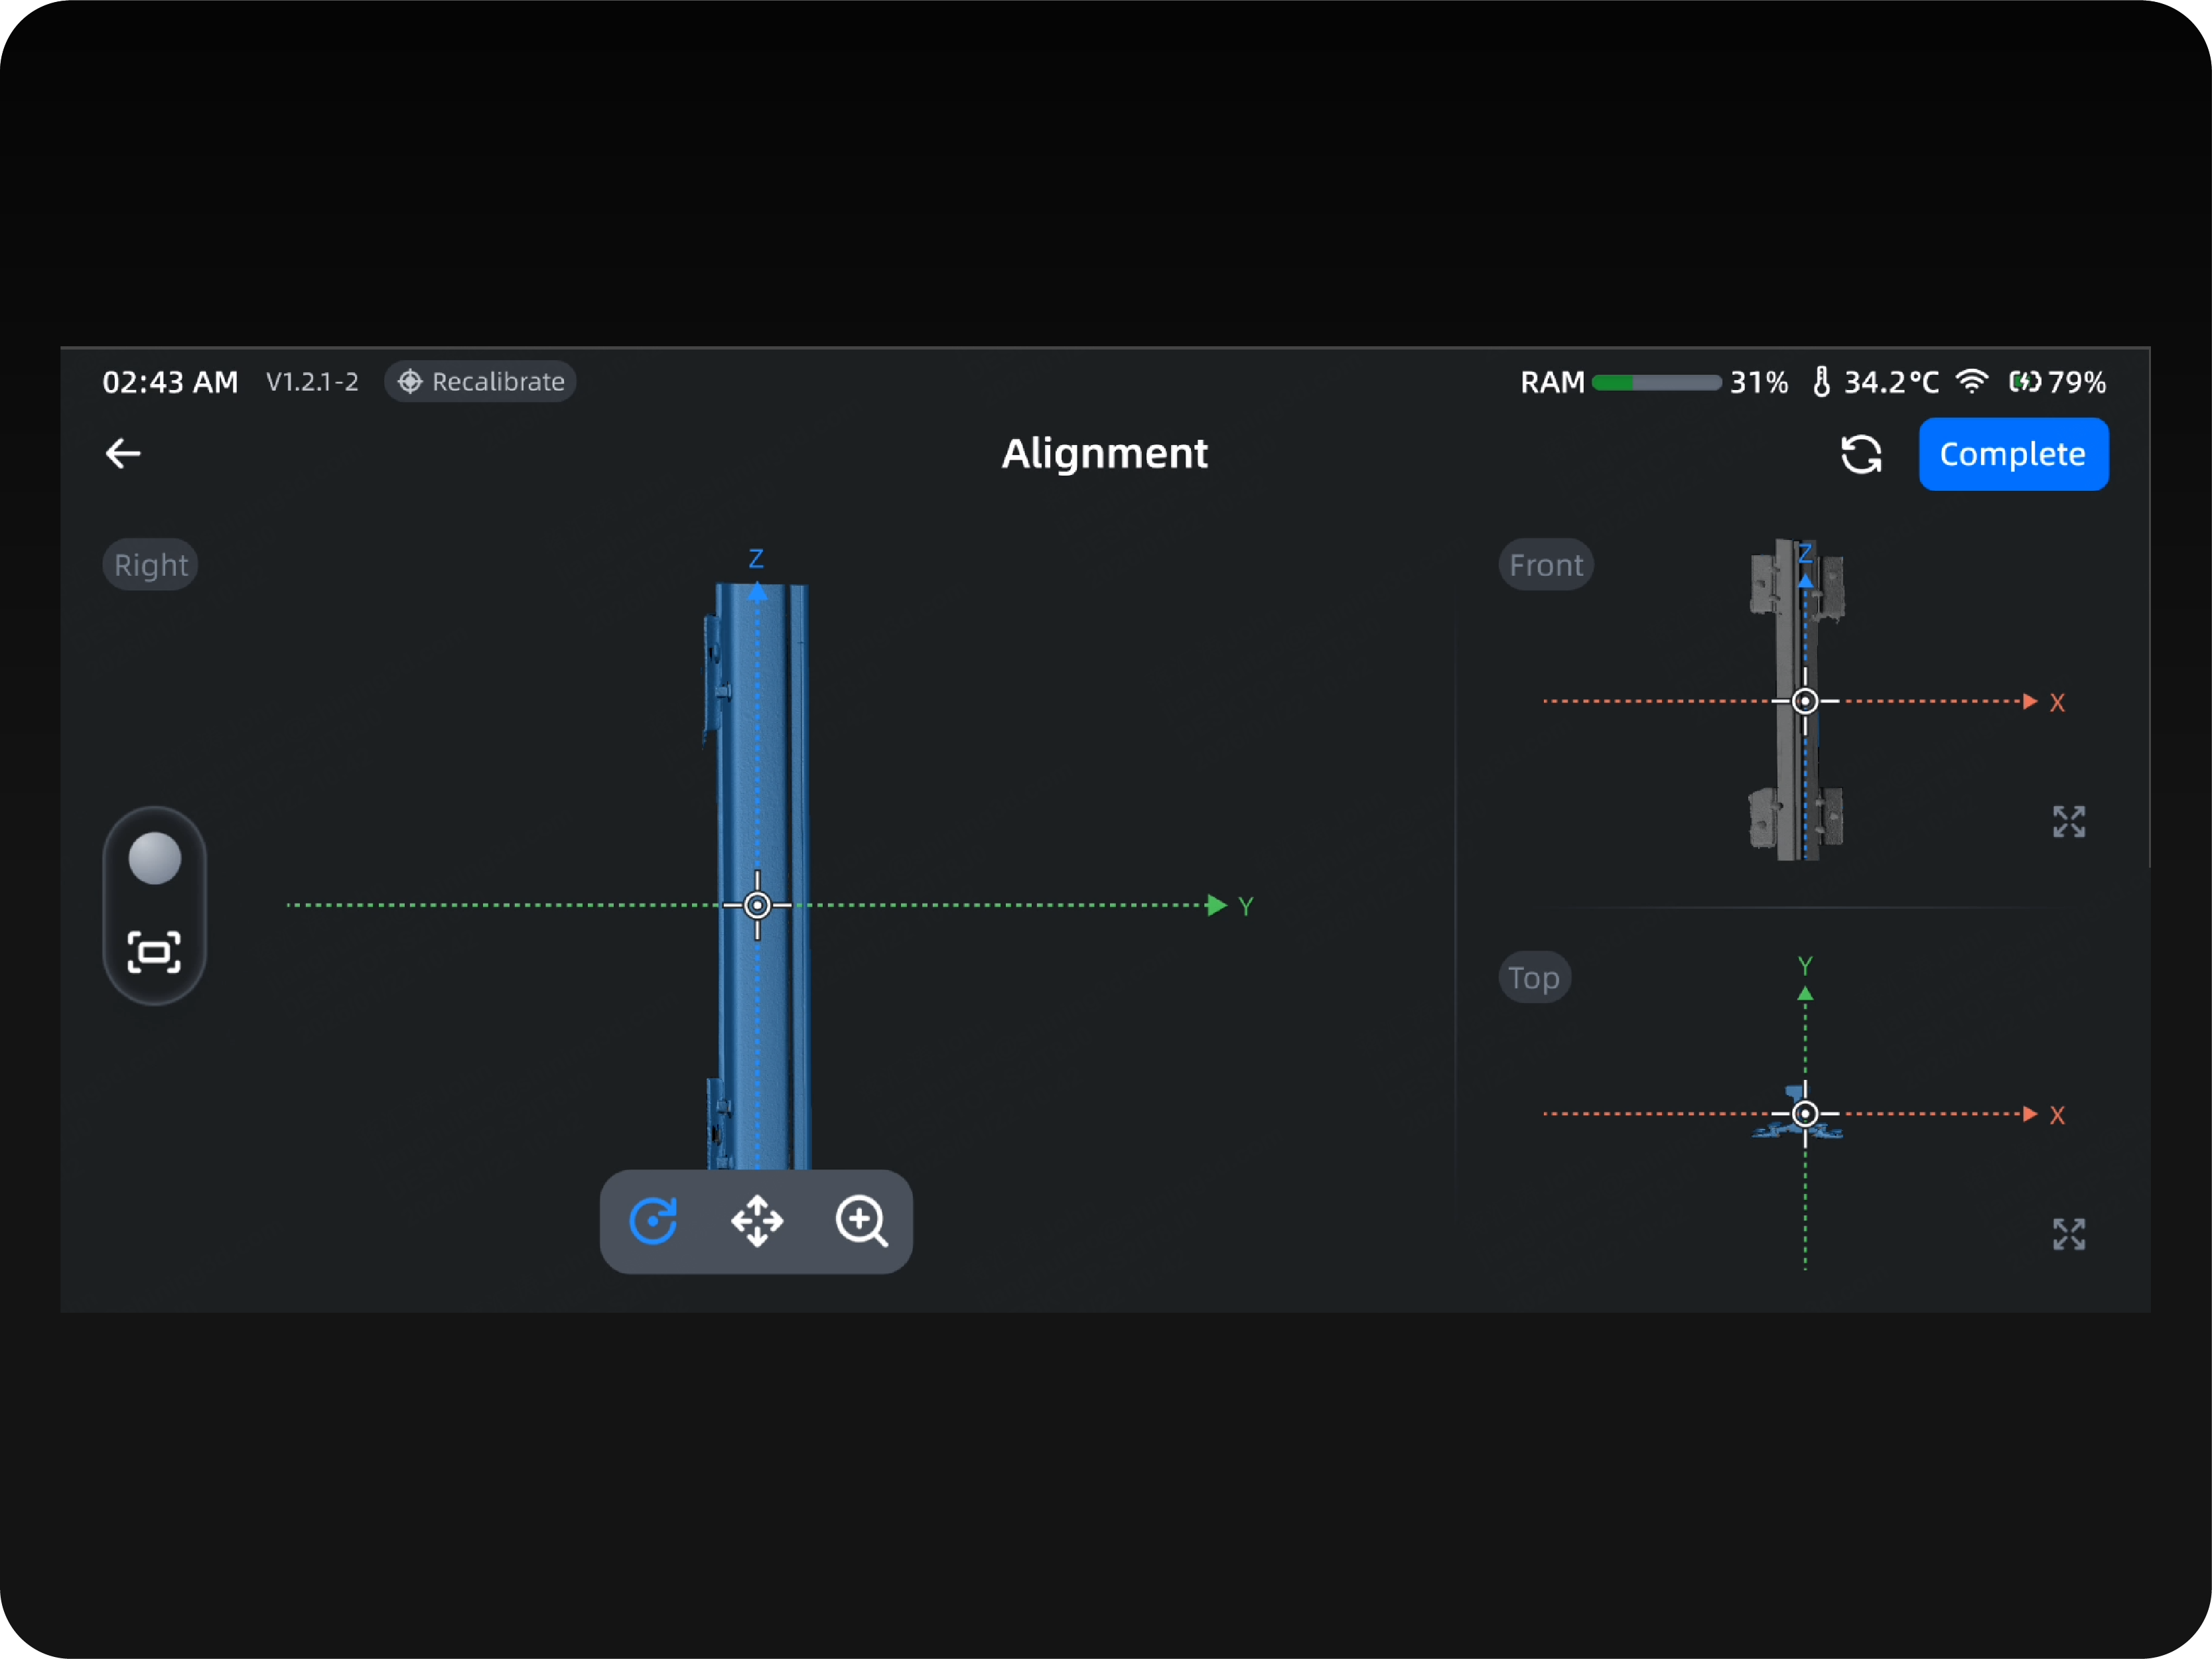Click the fit-to-frame view icon
Screen dimensions: 2212x1659
coord(154,952)
